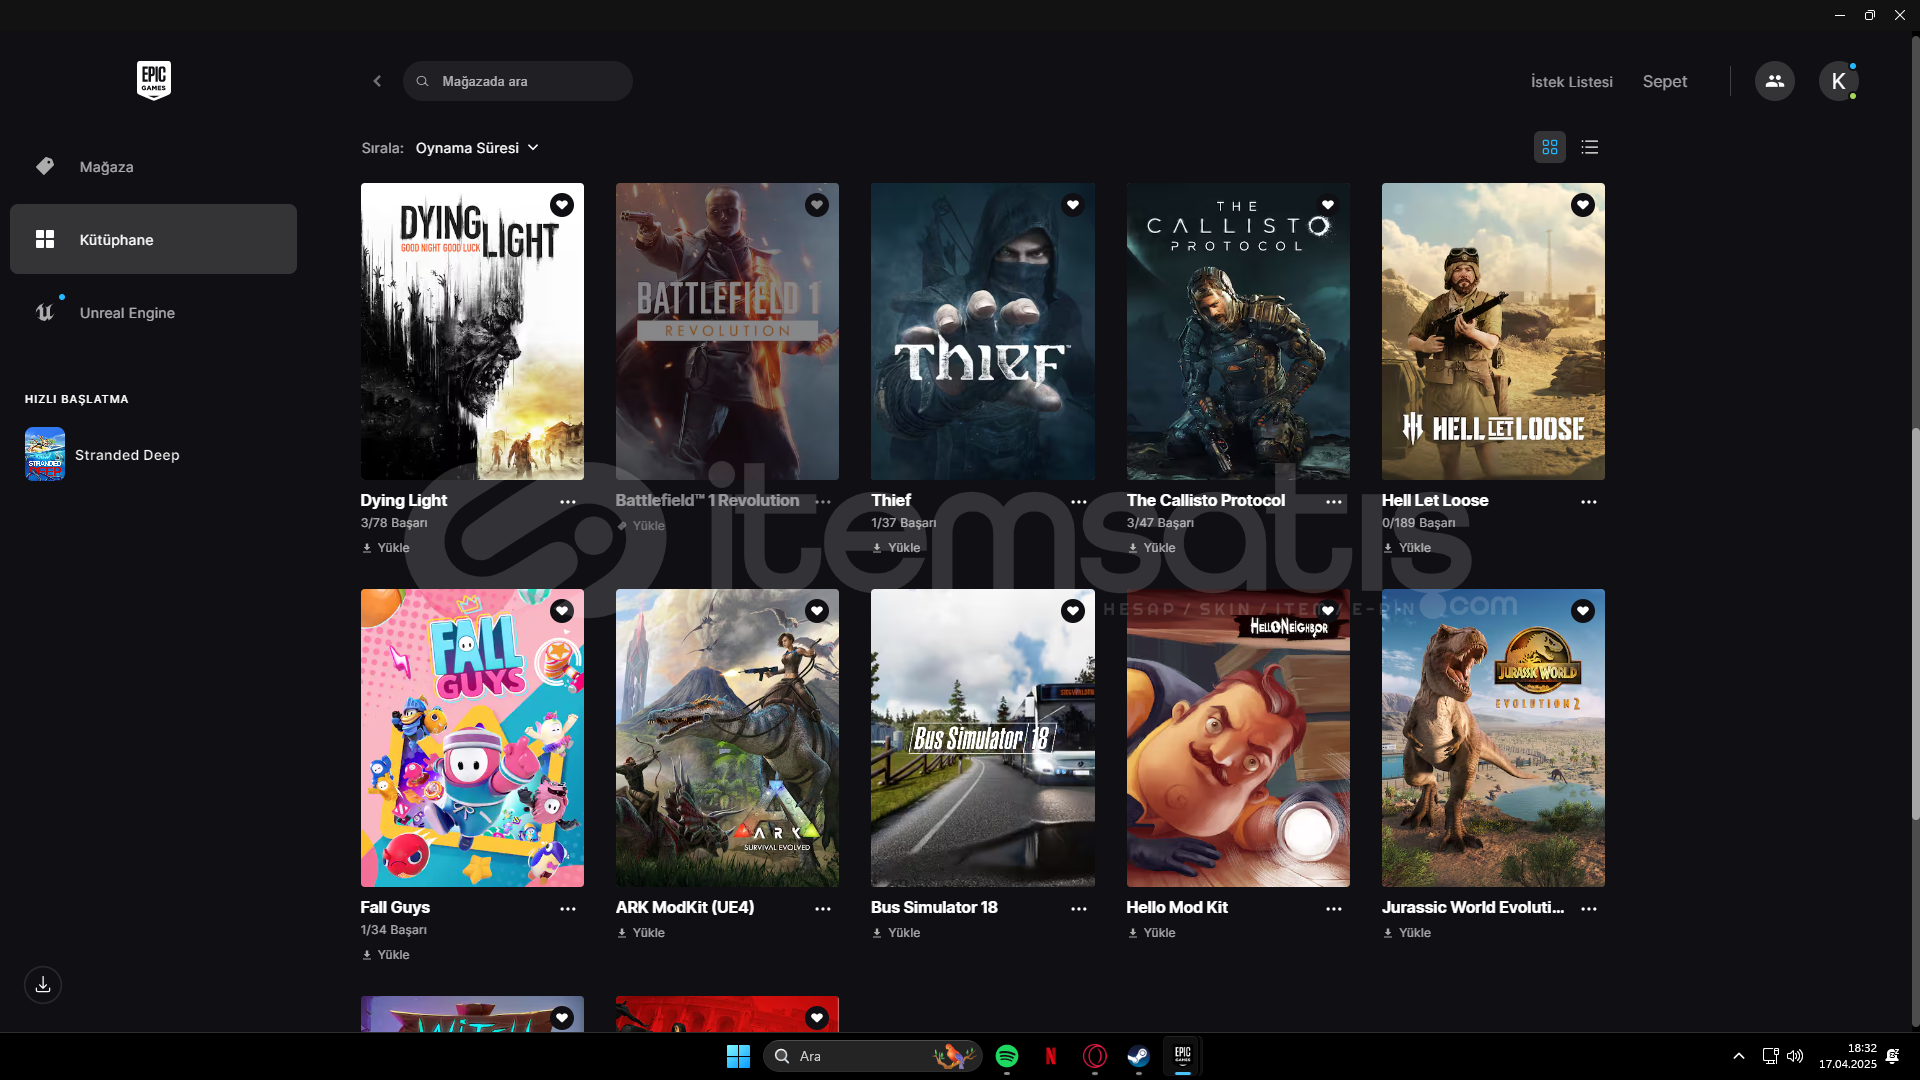Image resolution: width=1920 pixels, height=1080 pixels.
Task: Toggle favorite heart on The Callisto Protocol
Action: pos(1328,205)
